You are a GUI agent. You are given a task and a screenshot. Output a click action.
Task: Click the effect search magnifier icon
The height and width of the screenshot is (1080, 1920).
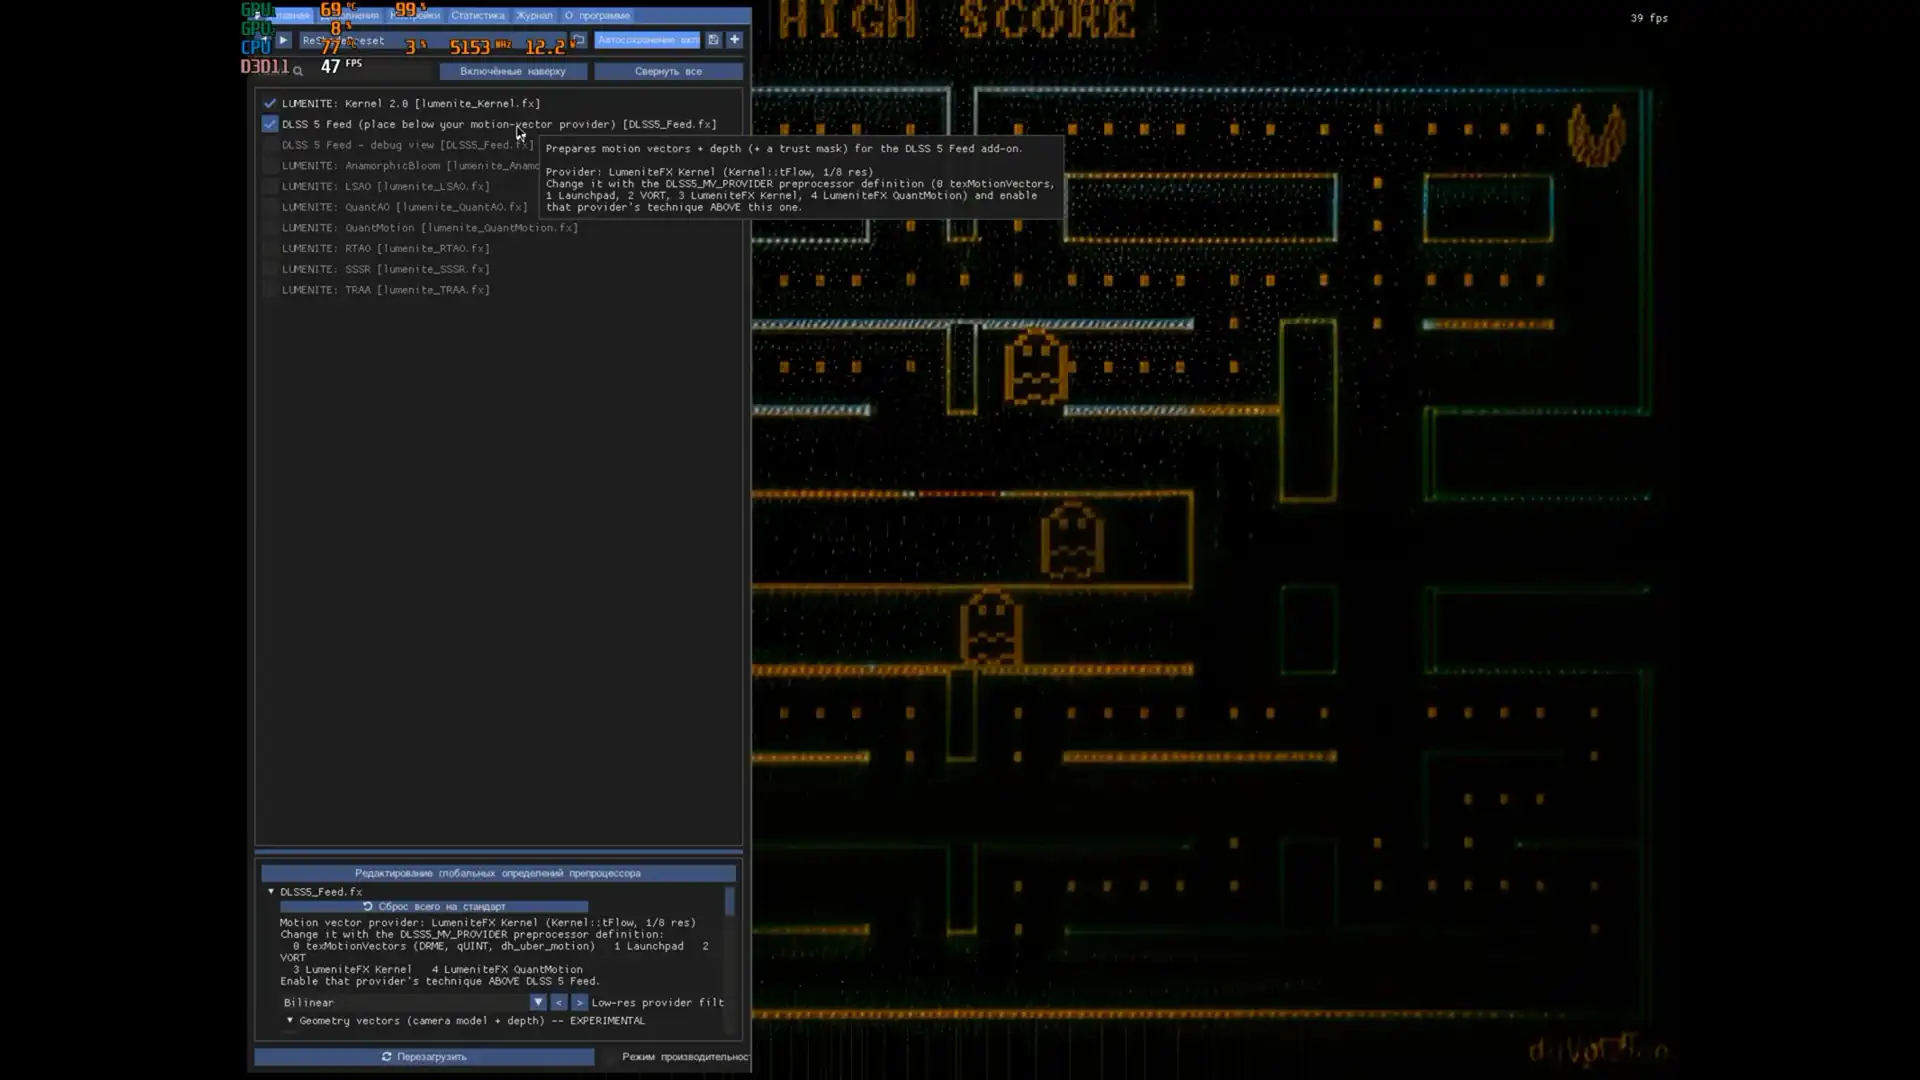297,71
